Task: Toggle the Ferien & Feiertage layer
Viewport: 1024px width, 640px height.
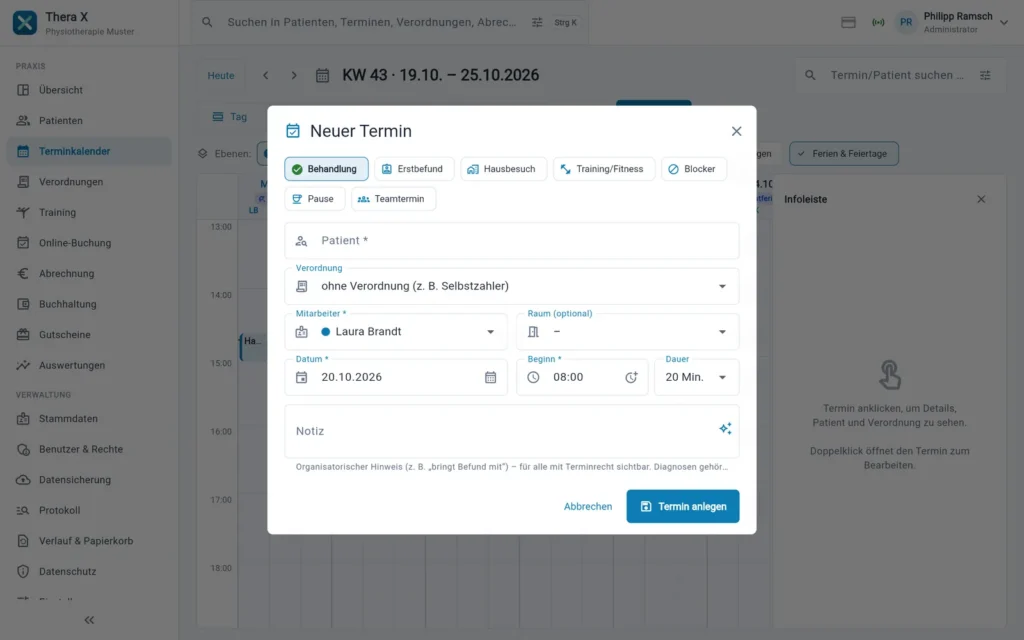Action: pos(844,153)
